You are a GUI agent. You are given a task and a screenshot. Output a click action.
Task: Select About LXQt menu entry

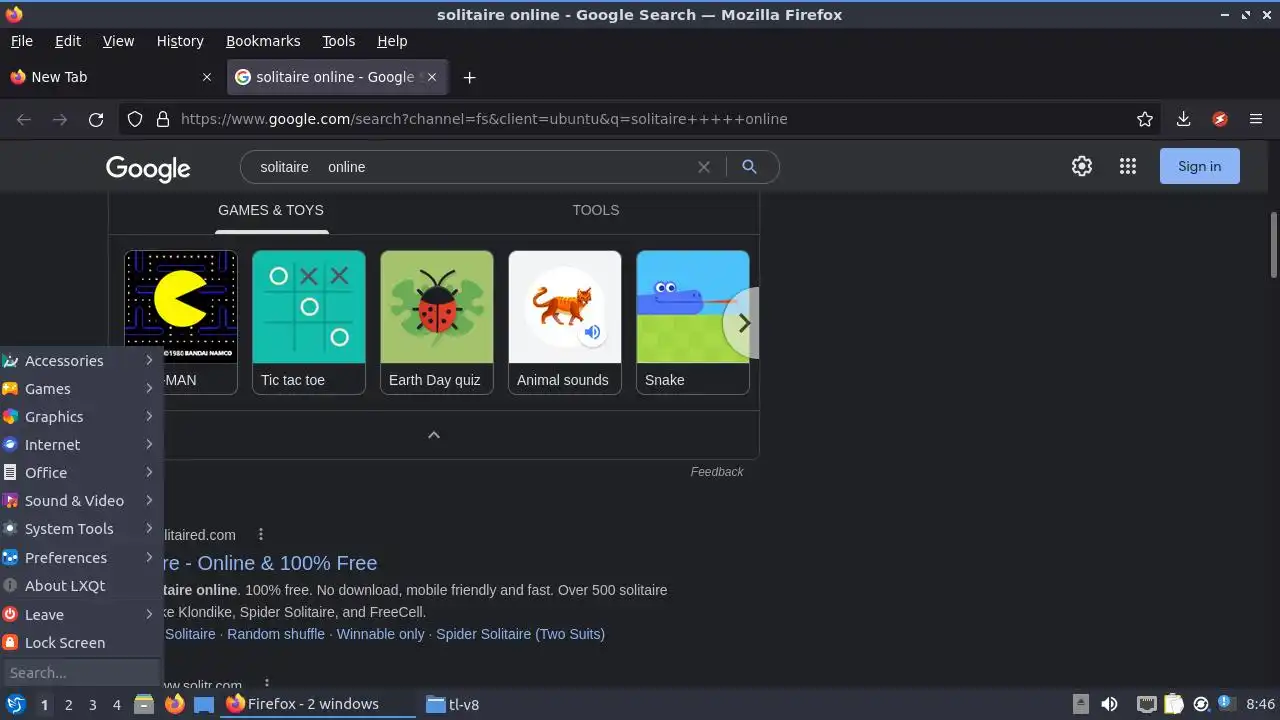[80, 586]
